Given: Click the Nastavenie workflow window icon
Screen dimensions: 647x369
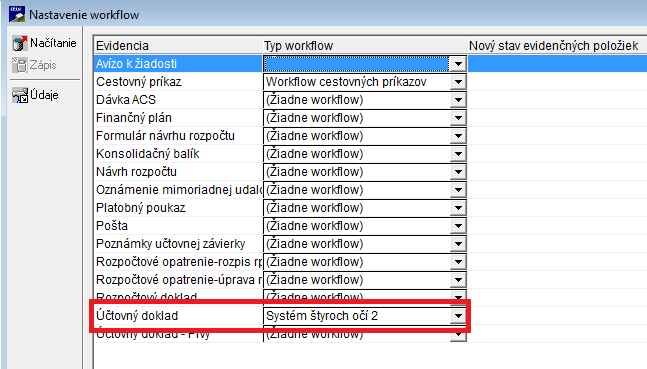Looking at the screenshot, I should click(x=17, y=14).
